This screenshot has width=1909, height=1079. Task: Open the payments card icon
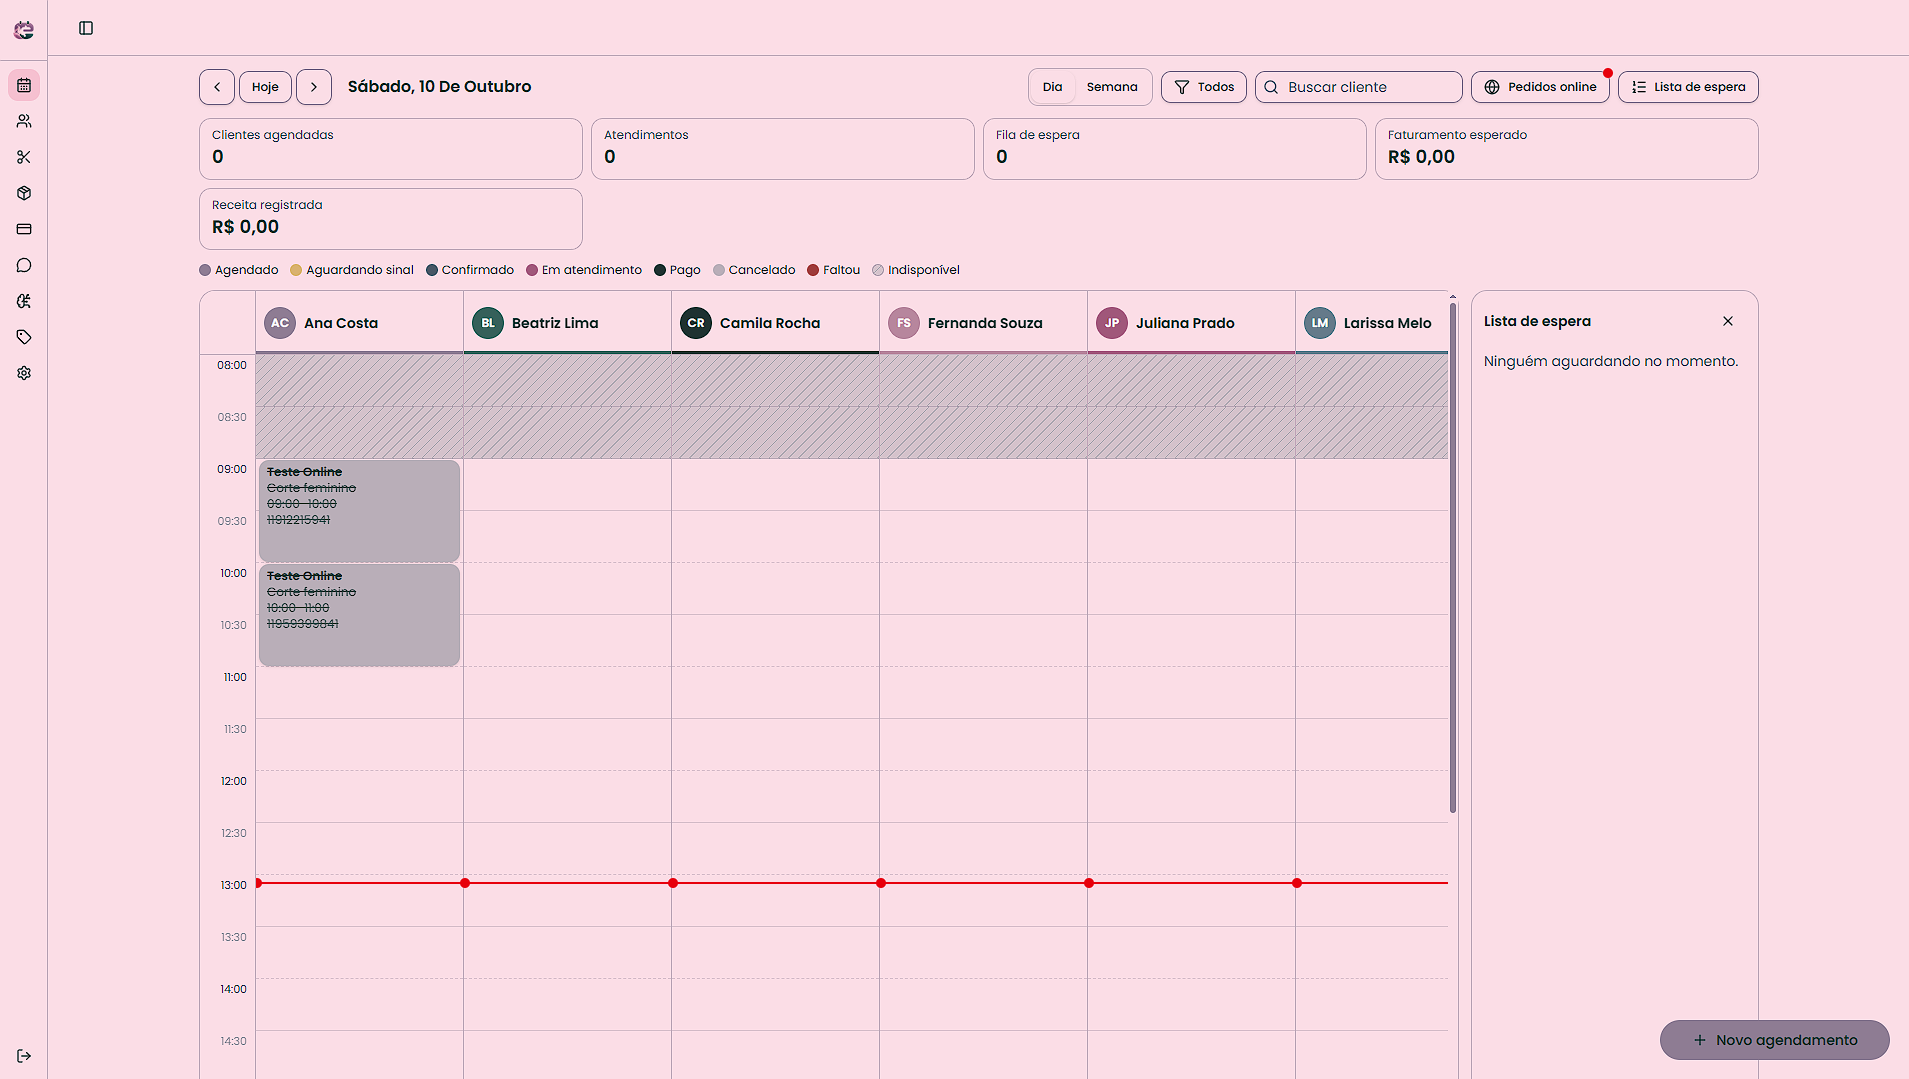point(24,229)
